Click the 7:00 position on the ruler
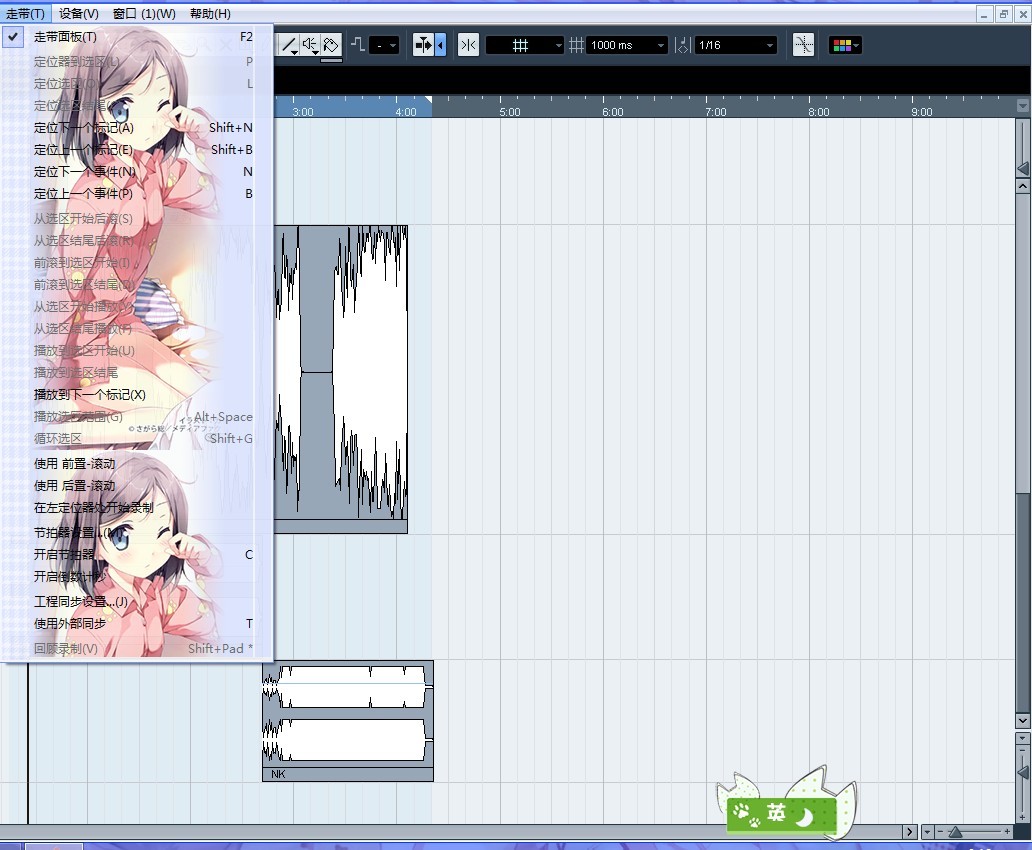 (715, 112)
